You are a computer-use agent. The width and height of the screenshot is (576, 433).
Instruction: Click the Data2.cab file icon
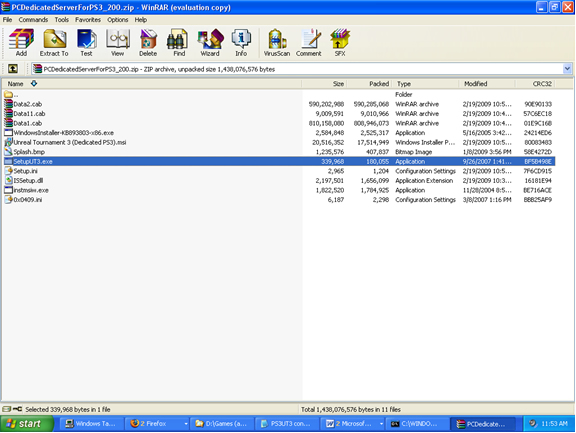(x=8, y=104)
